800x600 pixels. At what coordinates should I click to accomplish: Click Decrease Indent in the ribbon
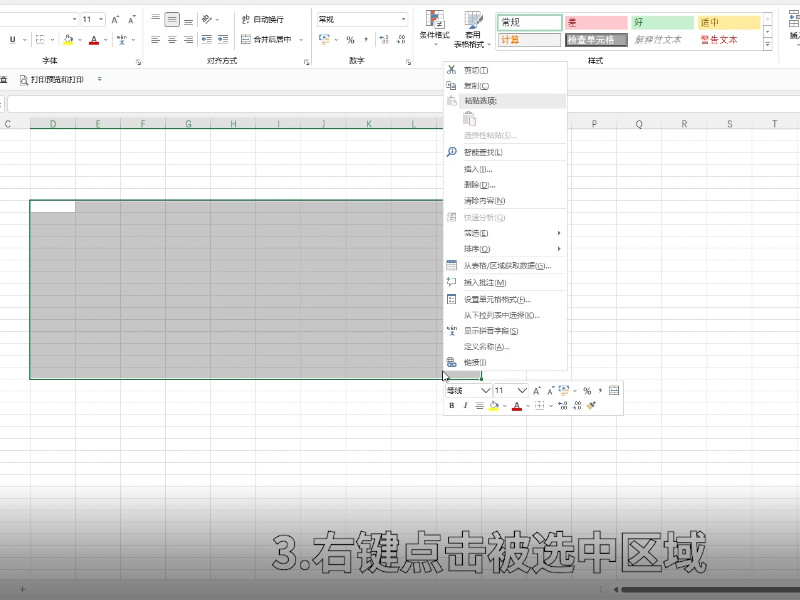207,40
